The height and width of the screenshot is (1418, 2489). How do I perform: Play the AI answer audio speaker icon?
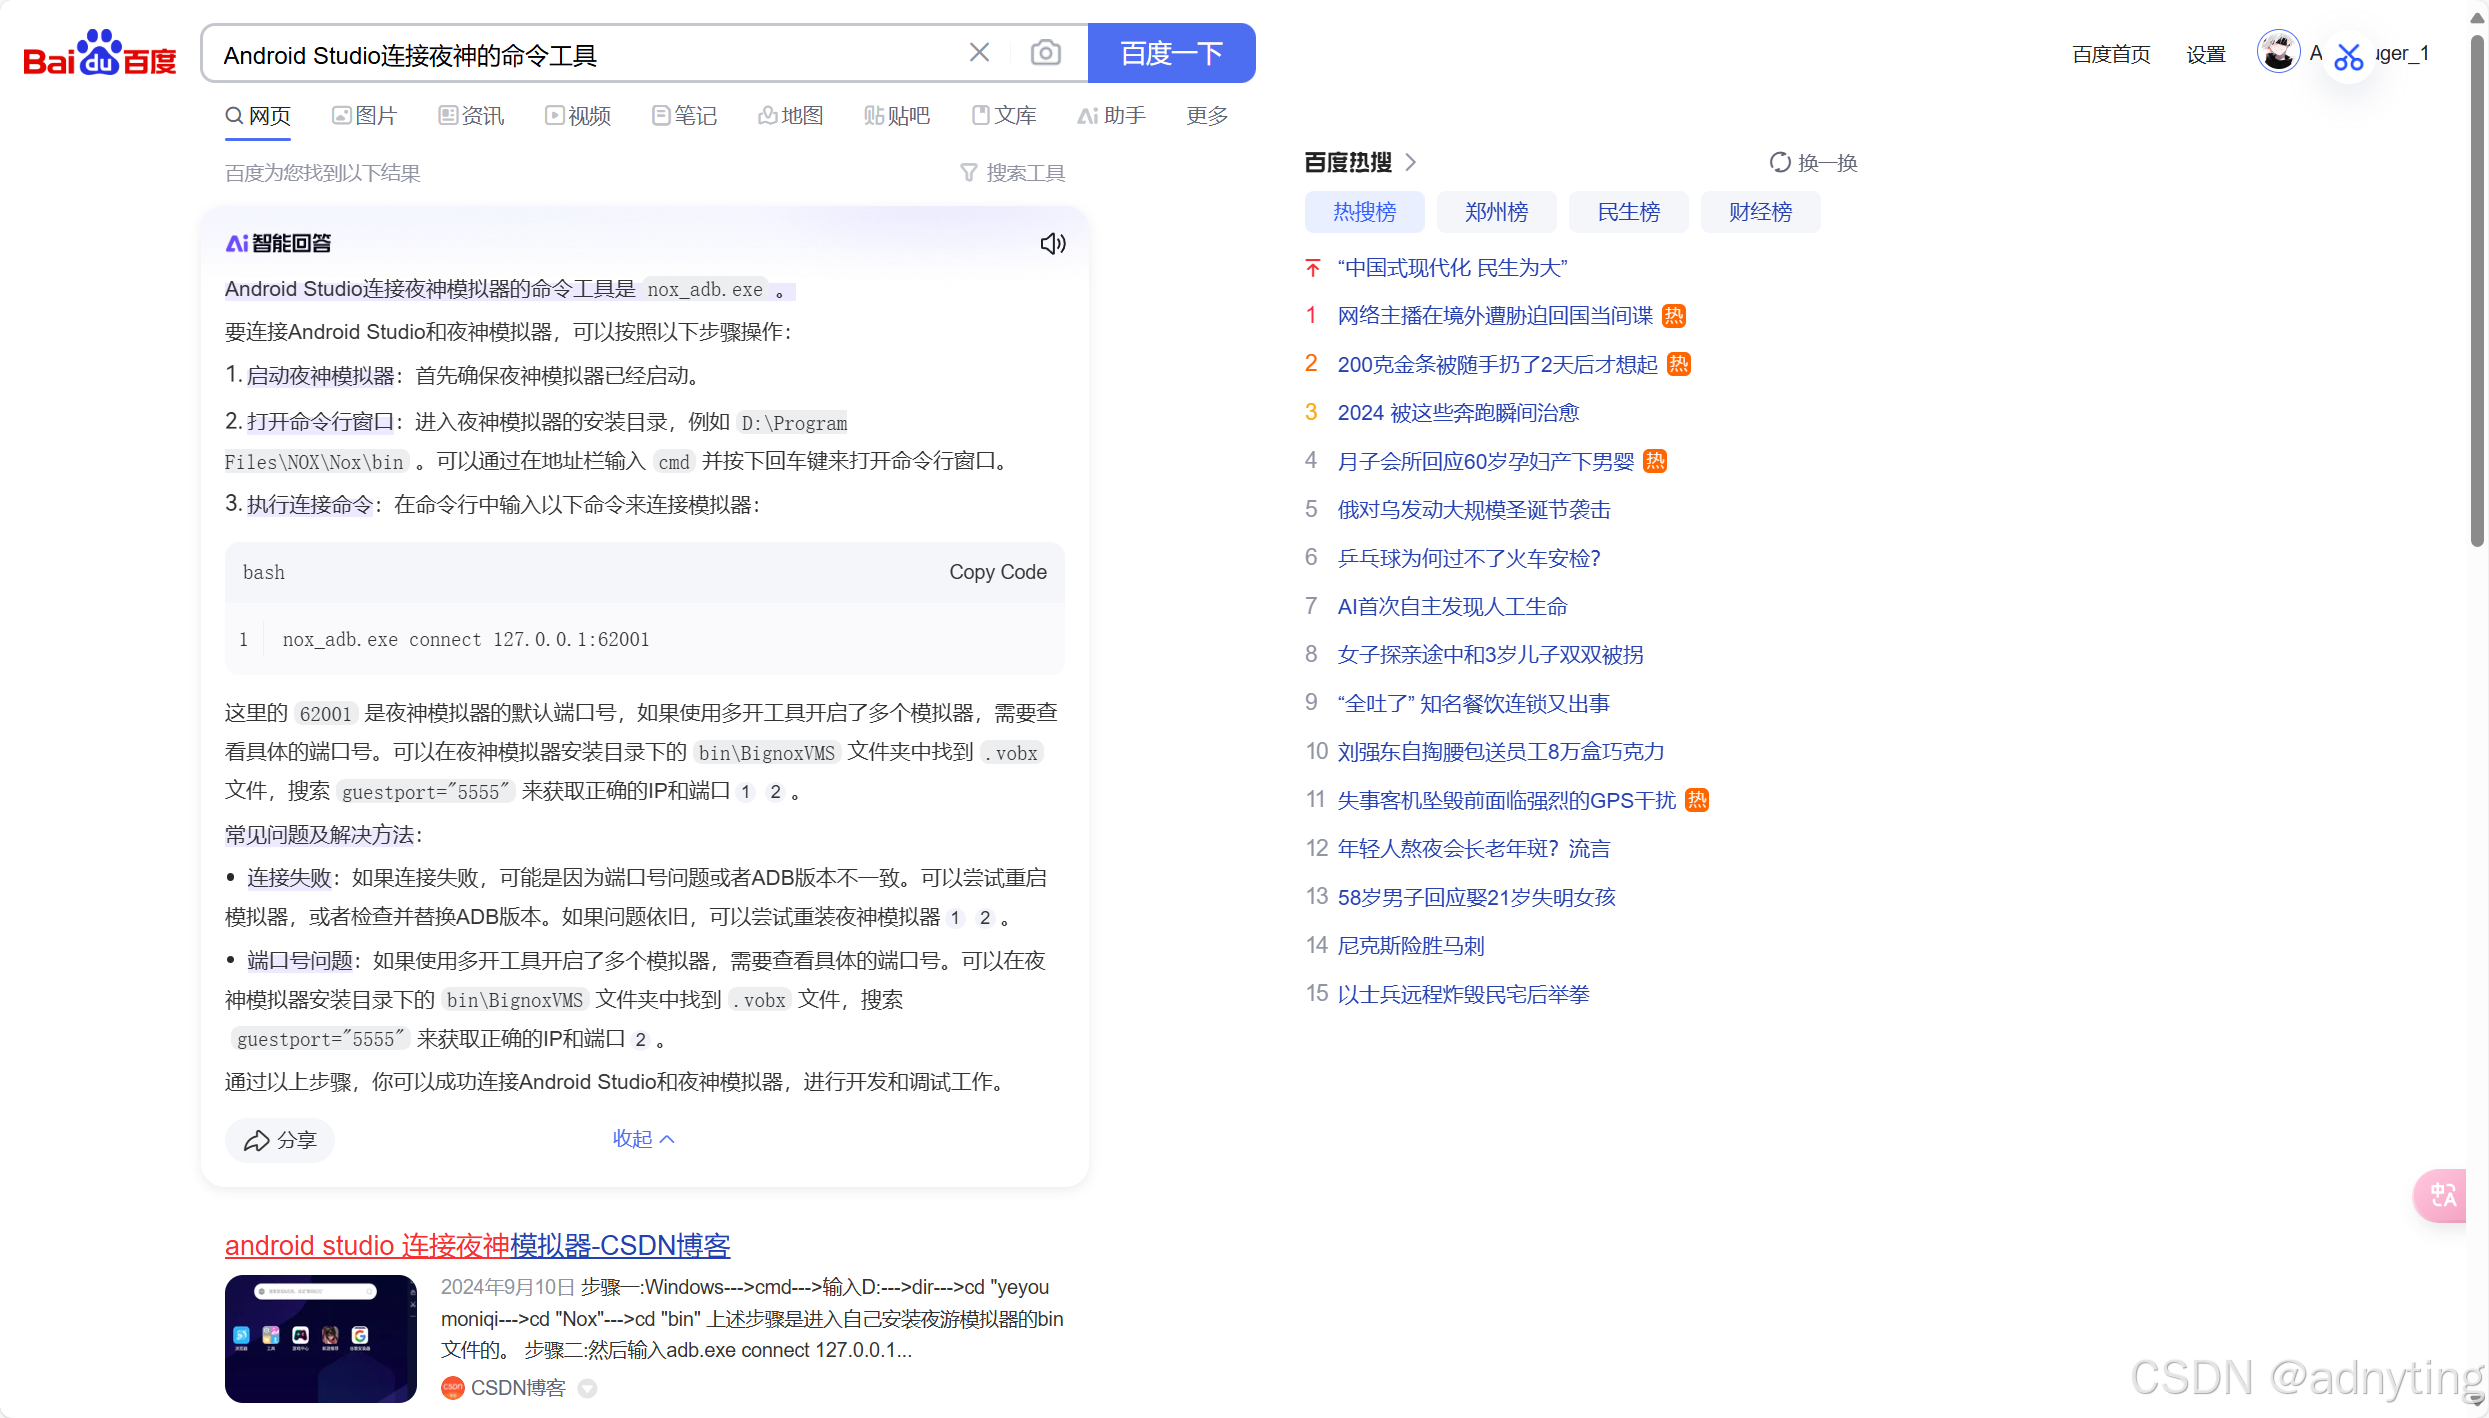[x=1052, y=243]
